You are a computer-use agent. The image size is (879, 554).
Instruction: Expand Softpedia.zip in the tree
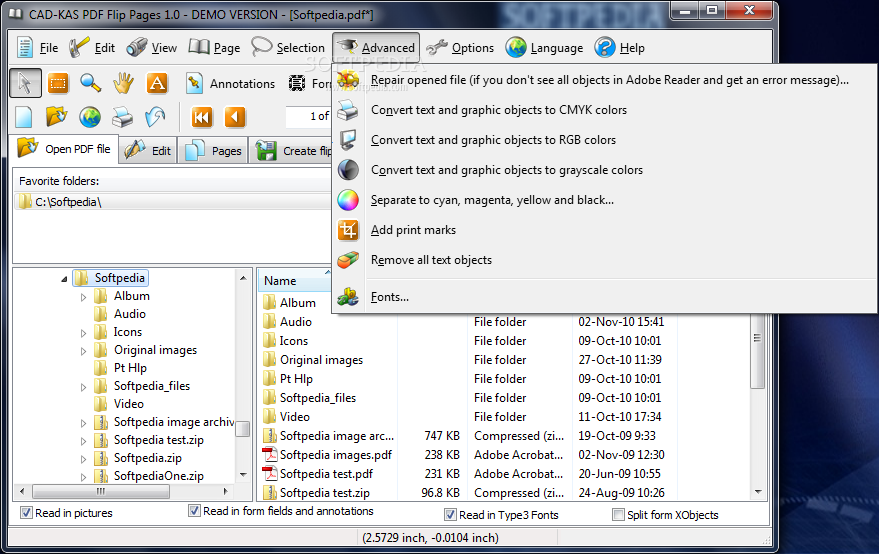[x=84, y=459]
